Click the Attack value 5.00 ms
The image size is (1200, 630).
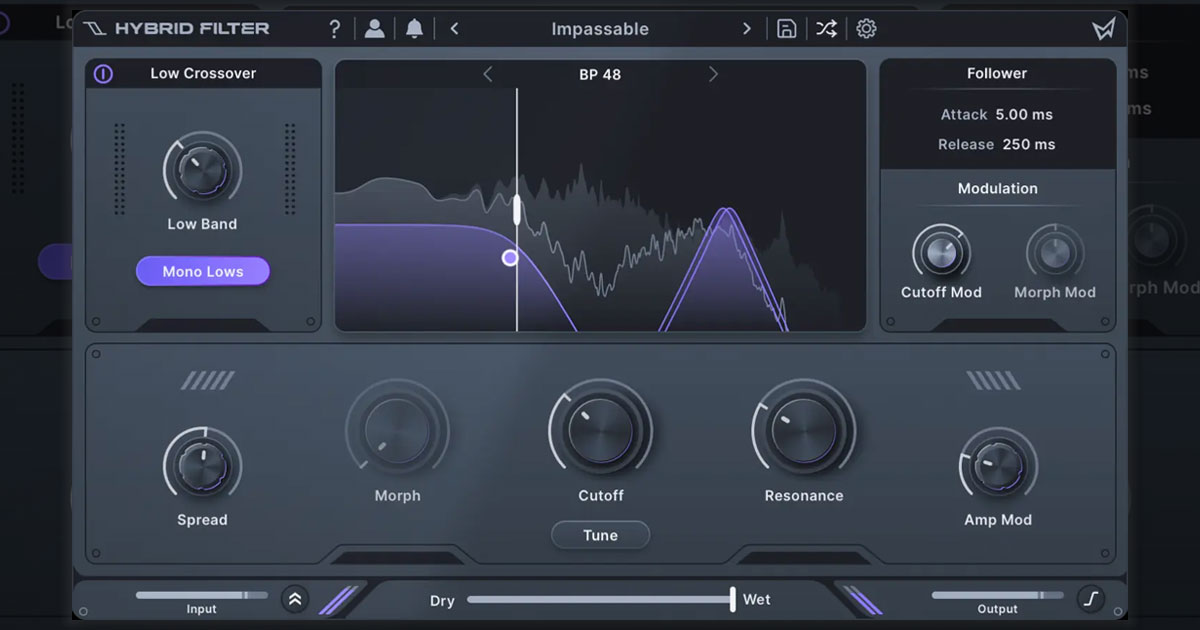point(1024,115)
